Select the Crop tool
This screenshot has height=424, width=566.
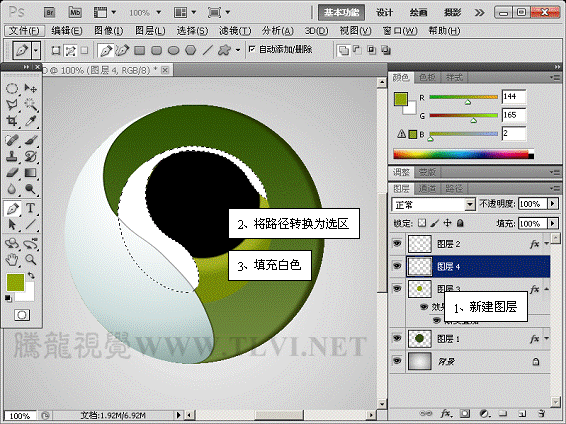click(12, 121)
